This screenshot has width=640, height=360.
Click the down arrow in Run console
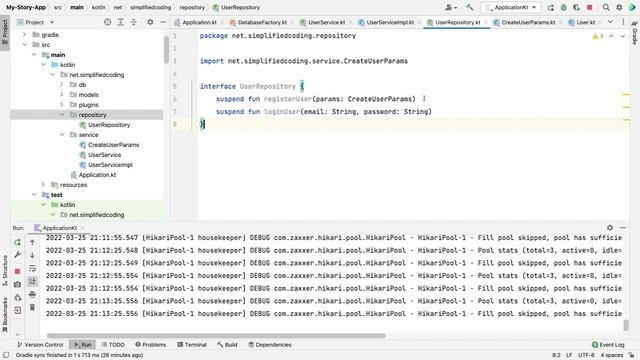[32, 255]
